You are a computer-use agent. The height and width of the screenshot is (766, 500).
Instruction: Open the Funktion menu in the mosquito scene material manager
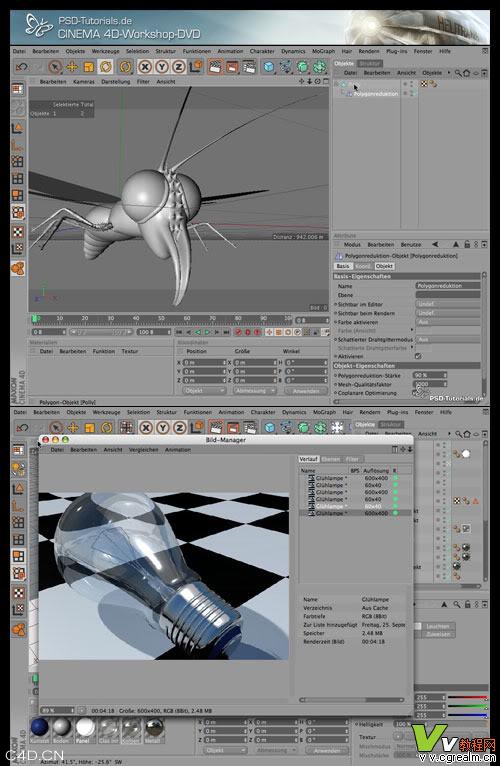[x=104, y=351]
